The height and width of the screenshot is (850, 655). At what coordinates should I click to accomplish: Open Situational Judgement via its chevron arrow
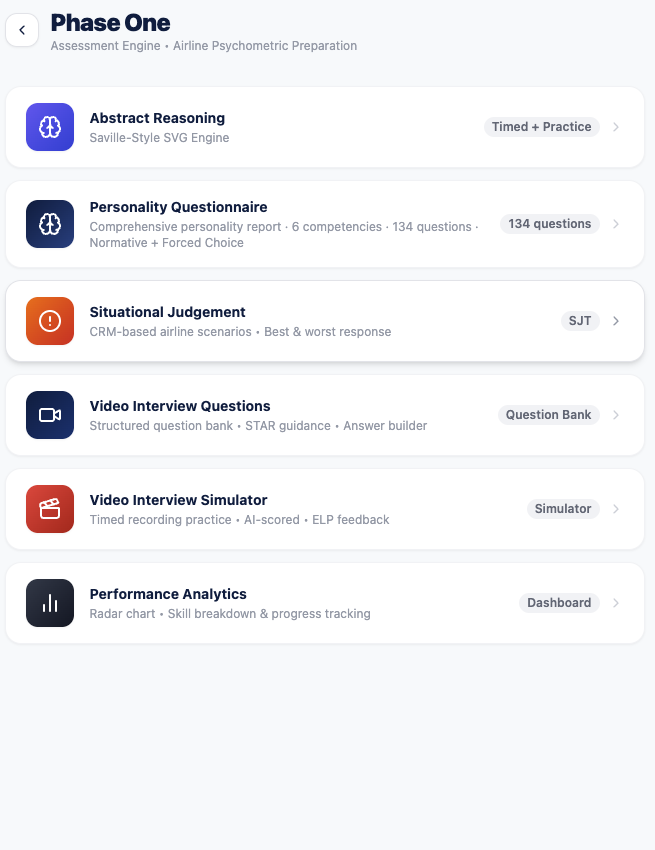click(616, 321)
